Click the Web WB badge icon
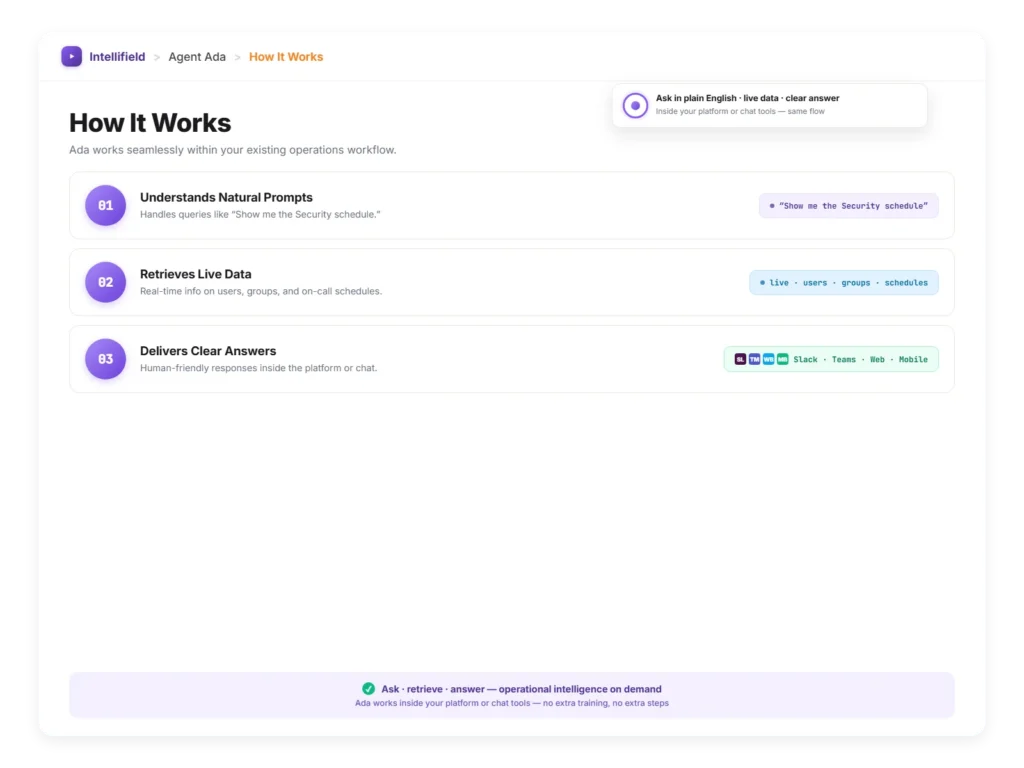 point(769,359)
